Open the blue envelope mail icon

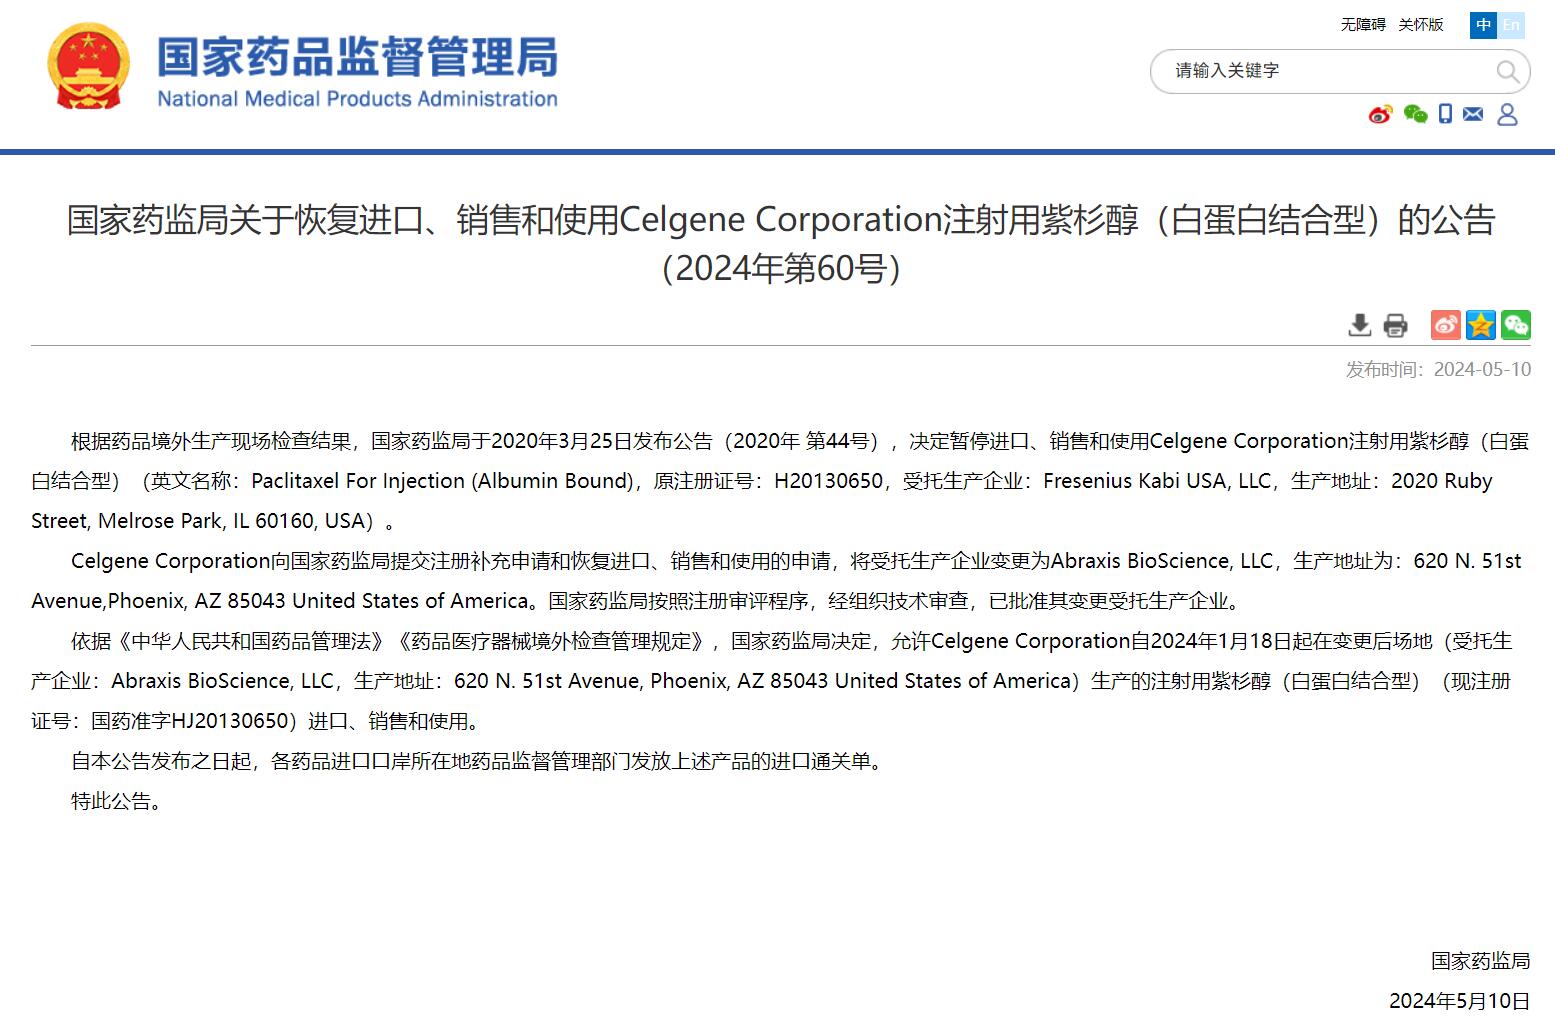(x=1473, y=115)
